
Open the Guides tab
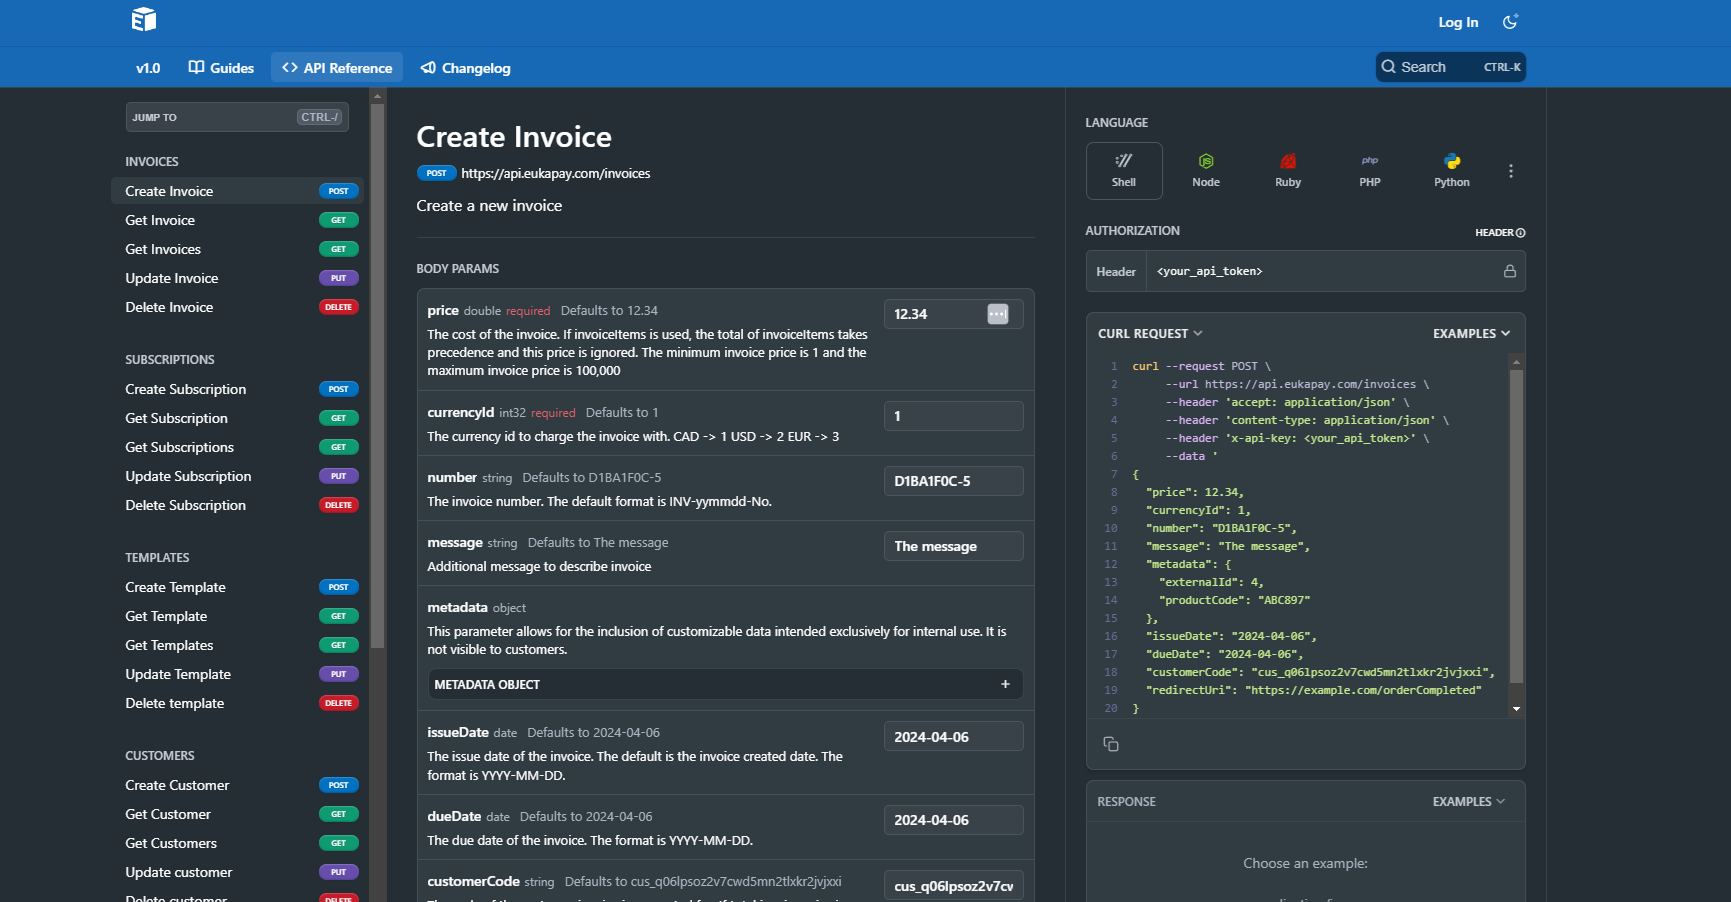click(221, 68)
